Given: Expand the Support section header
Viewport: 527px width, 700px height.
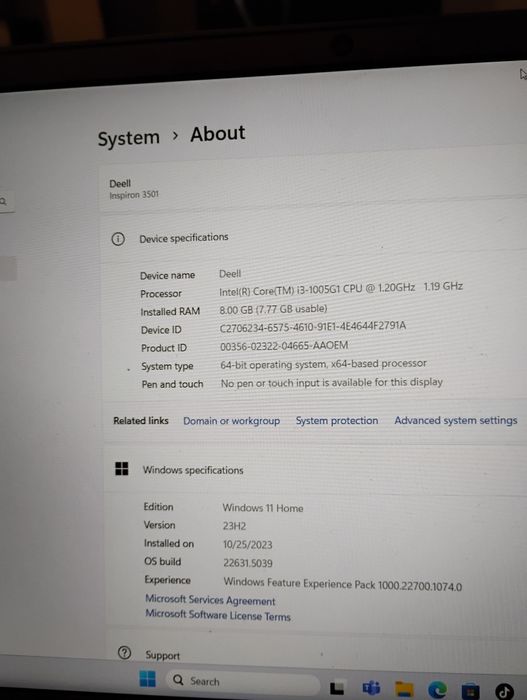Looking at the screenshot, I should pos(317,654).
